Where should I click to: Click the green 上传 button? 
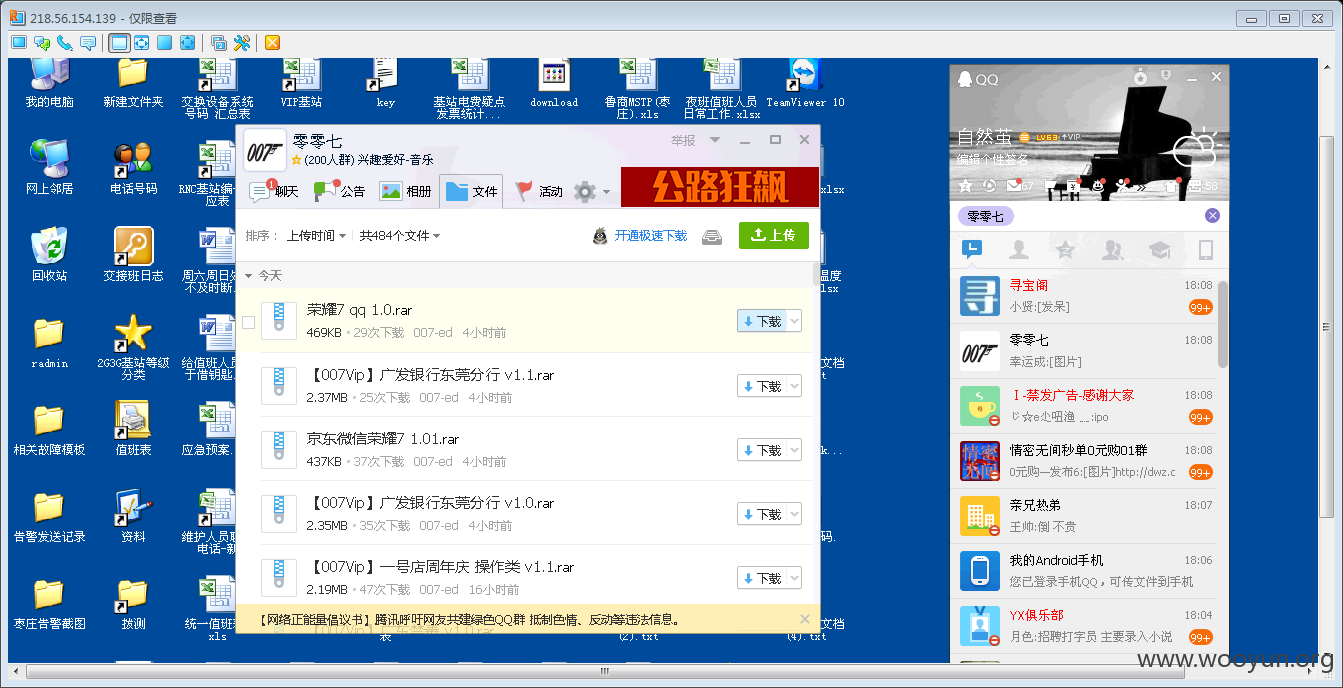[x=774, y=235]
